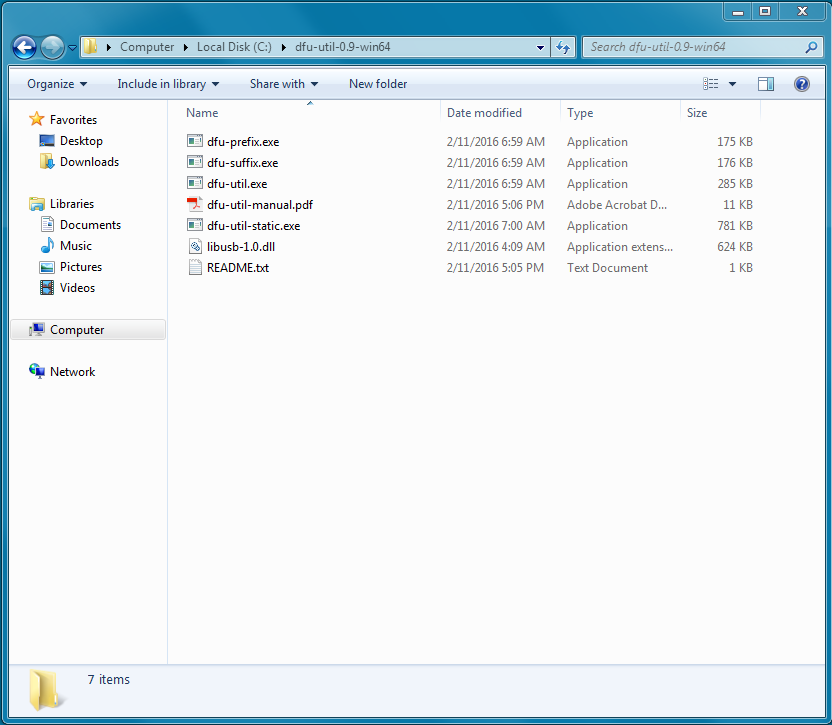Select the dfu-util-static.exe file

(x=253, y=226)
